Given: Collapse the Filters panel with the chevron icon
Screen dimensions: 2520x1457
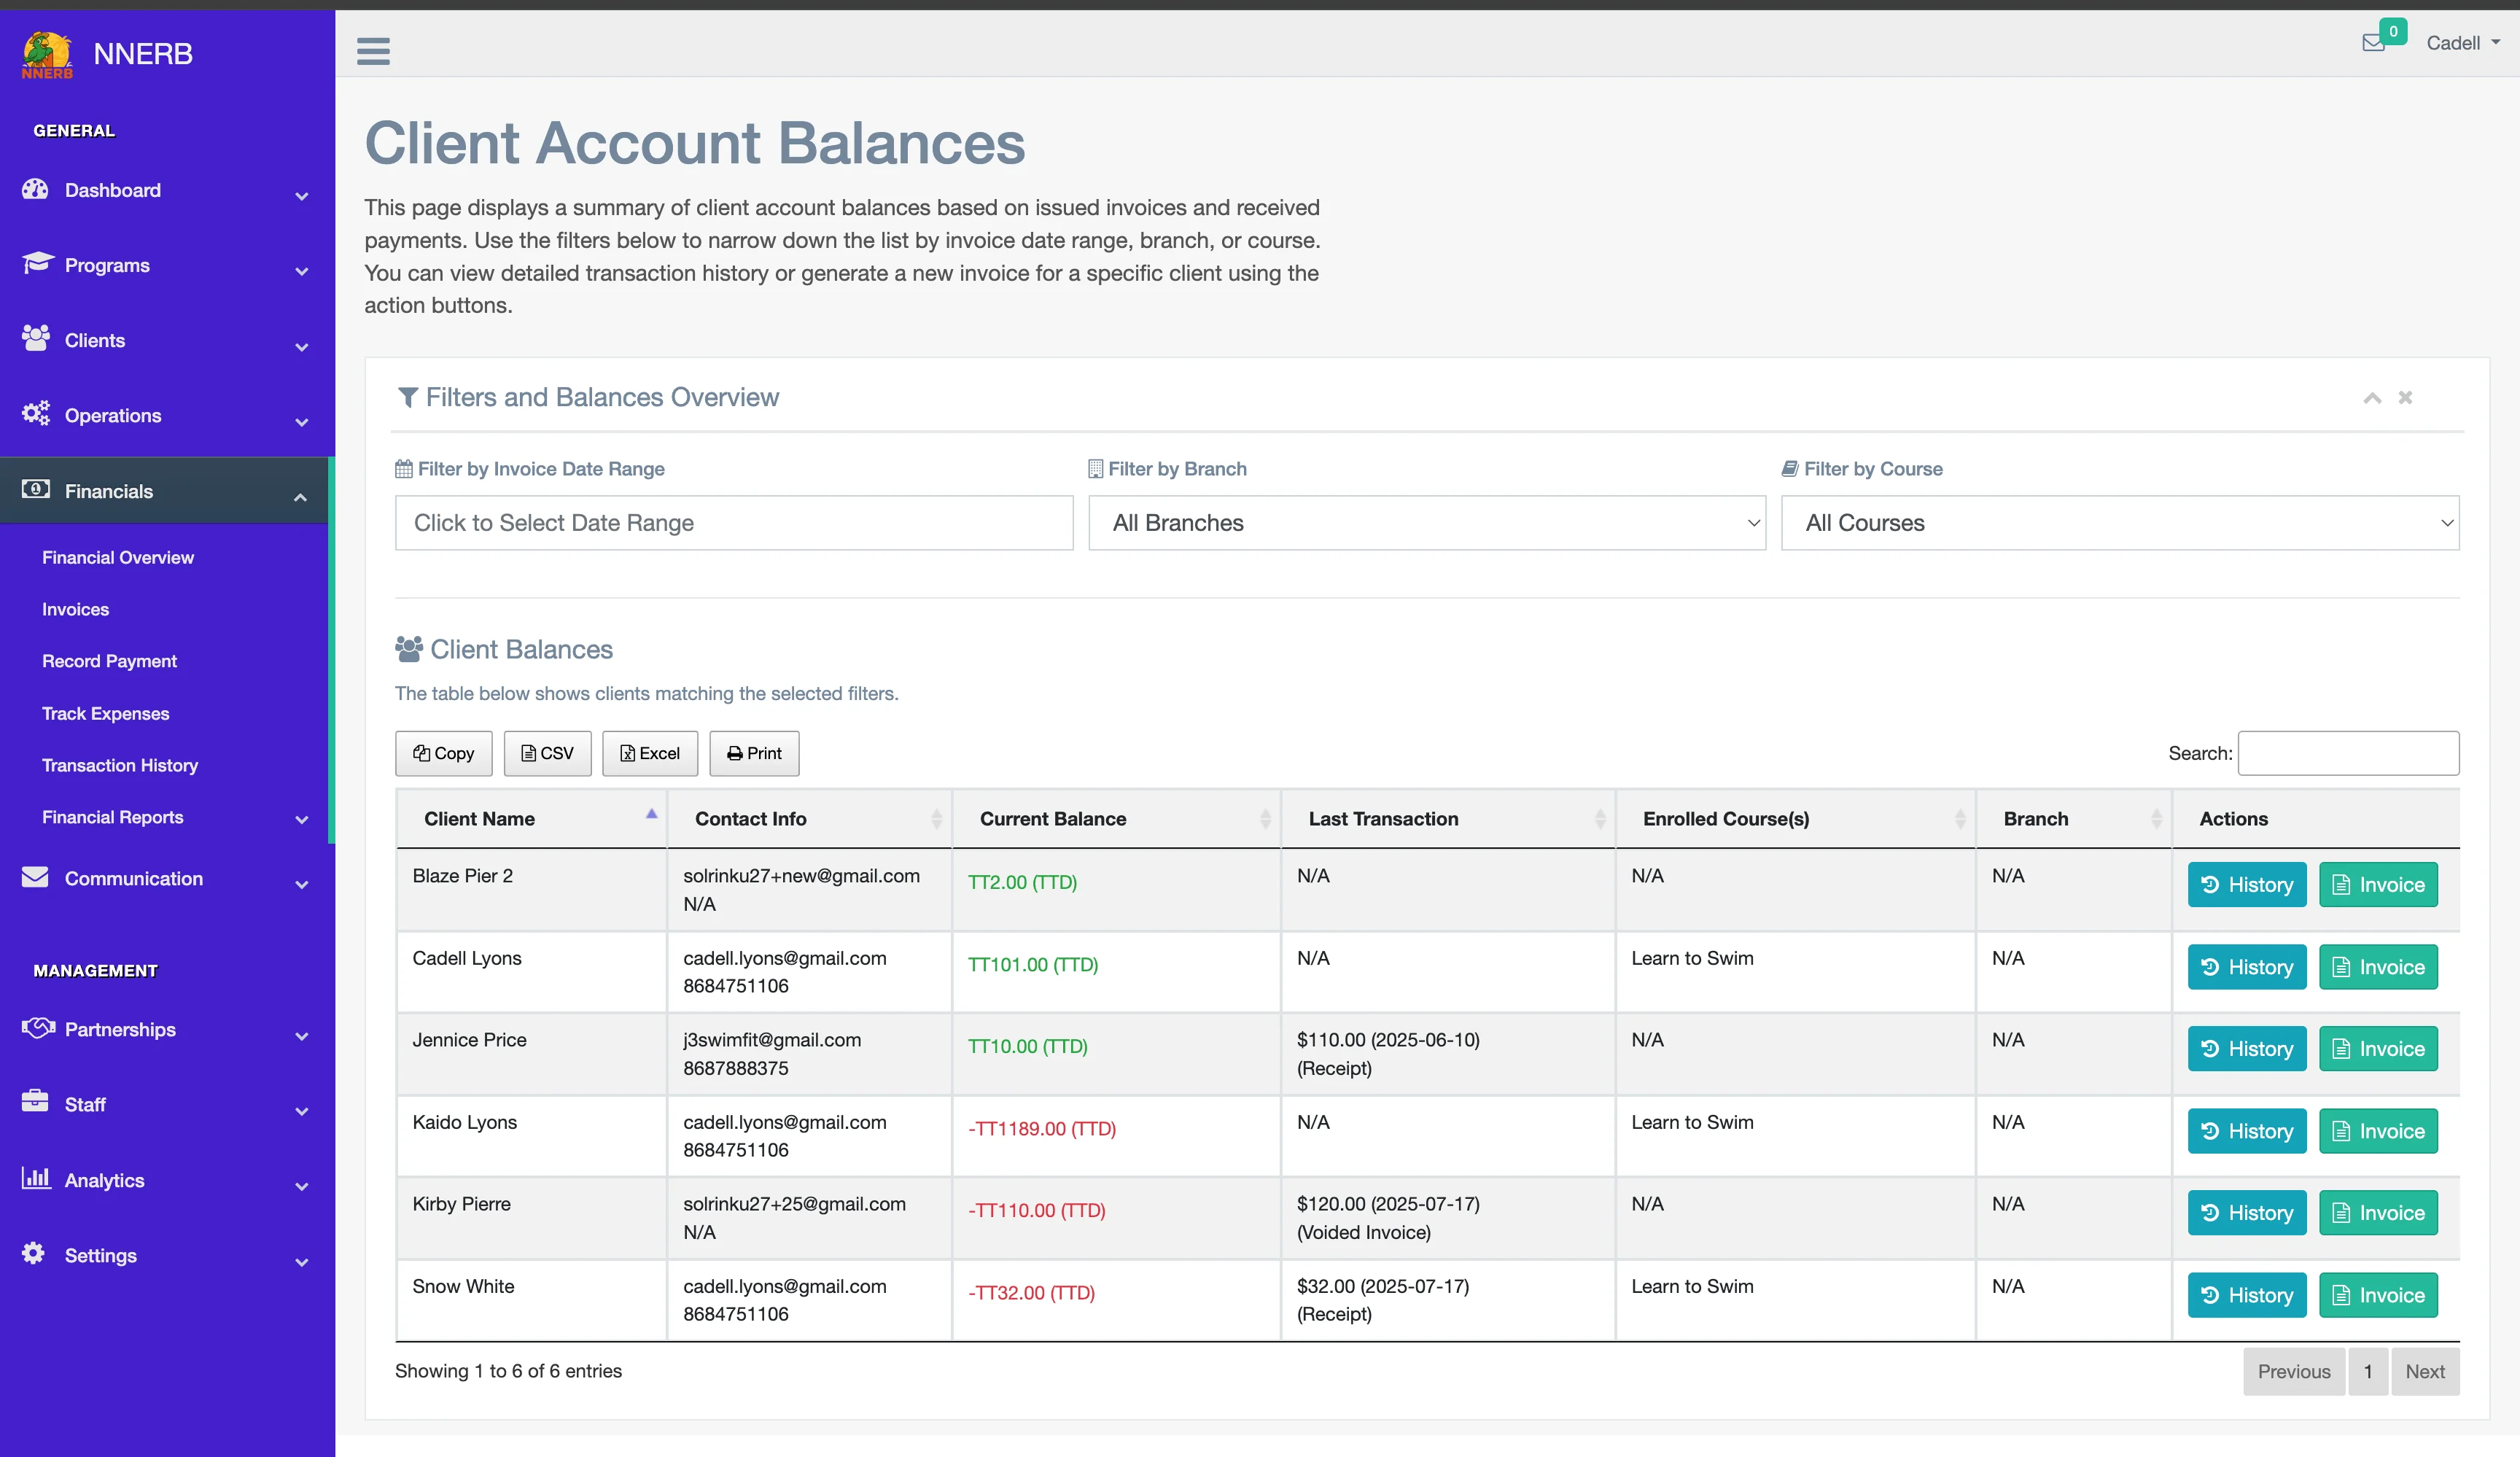Looking at the screenshot, I should 2372,398.
